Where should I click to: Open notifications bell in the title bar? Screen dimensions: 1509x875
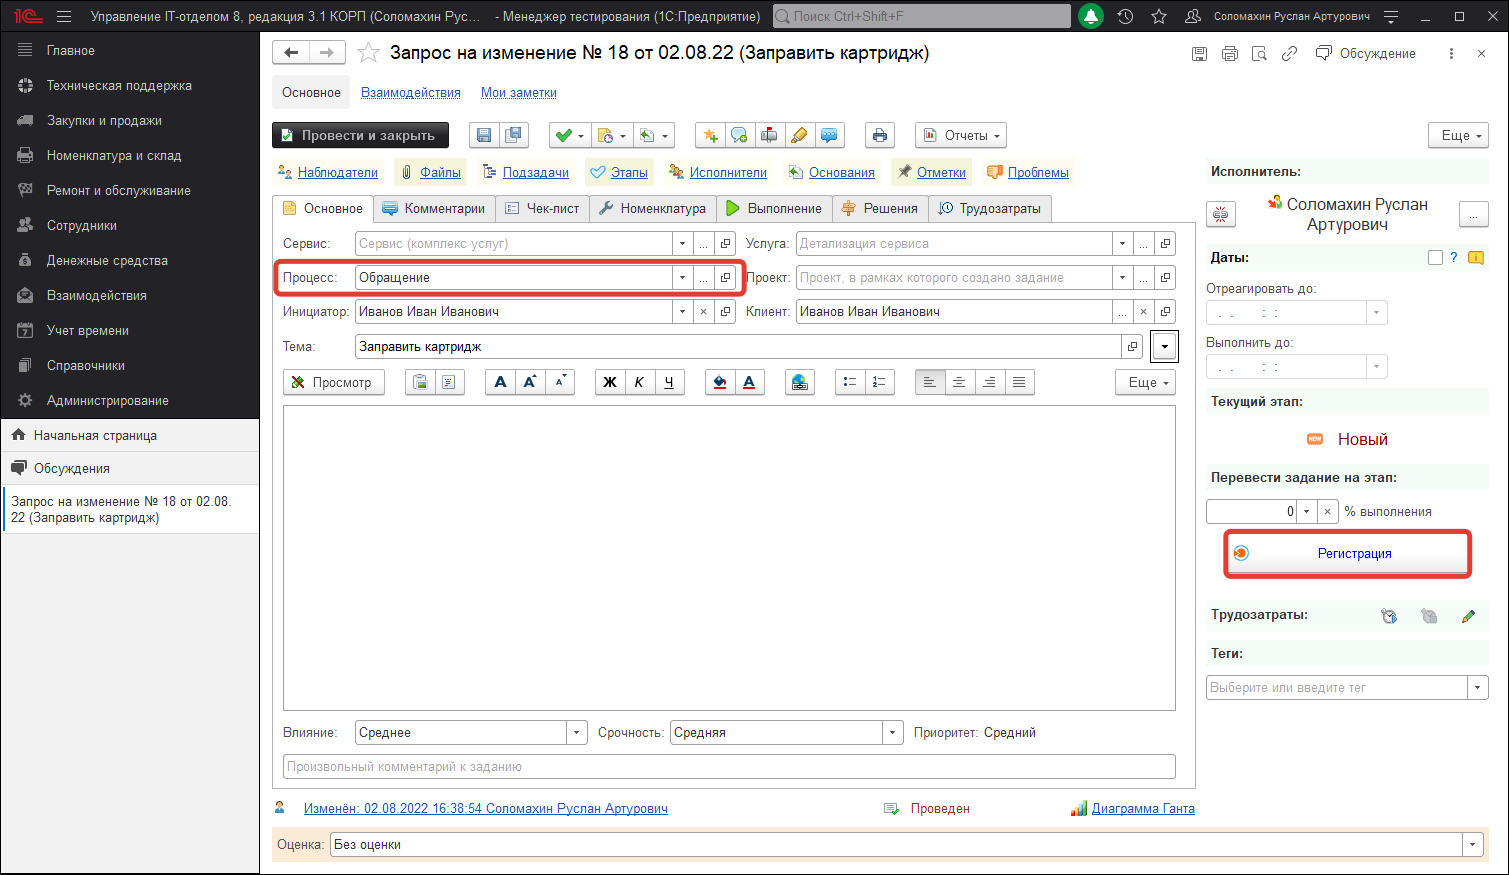click(1090, 16)
